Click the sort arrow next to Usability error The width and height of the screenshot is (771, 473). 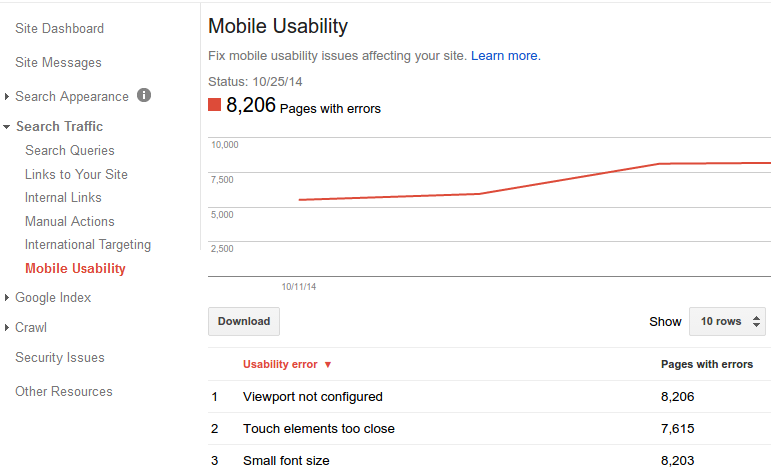point(328,365)
